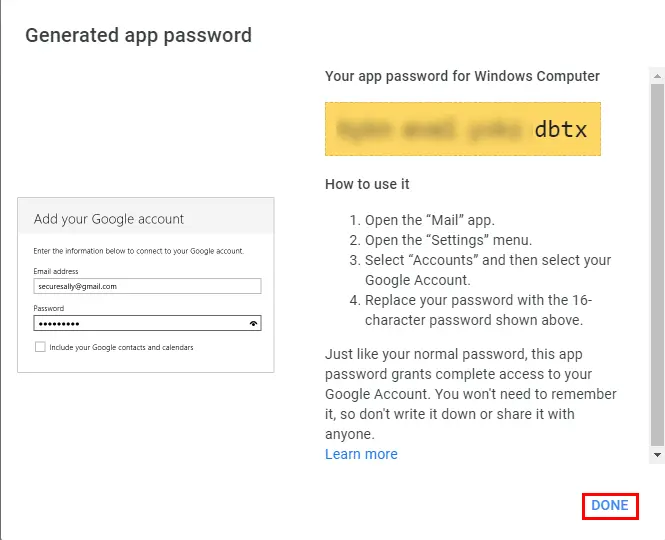Click the "Add your Google account" header
Image resolution: width=665 pixels, height=540 pixels.
click(109, 219)
